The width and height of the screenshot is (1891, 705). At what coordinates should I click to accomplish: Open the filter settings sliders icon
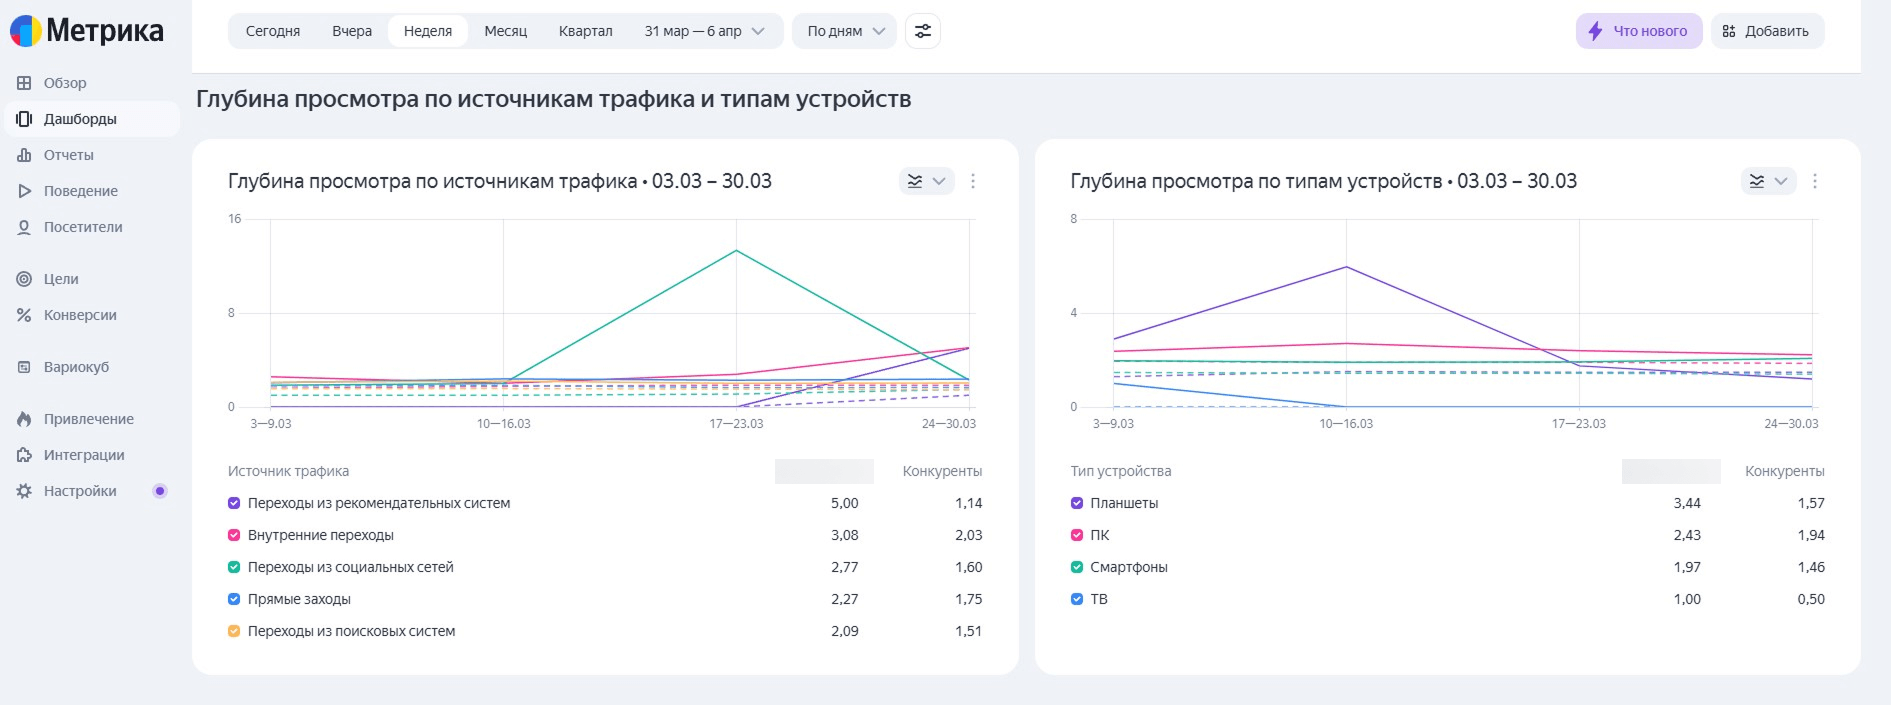pyautogui.click(x=922, y=31)
